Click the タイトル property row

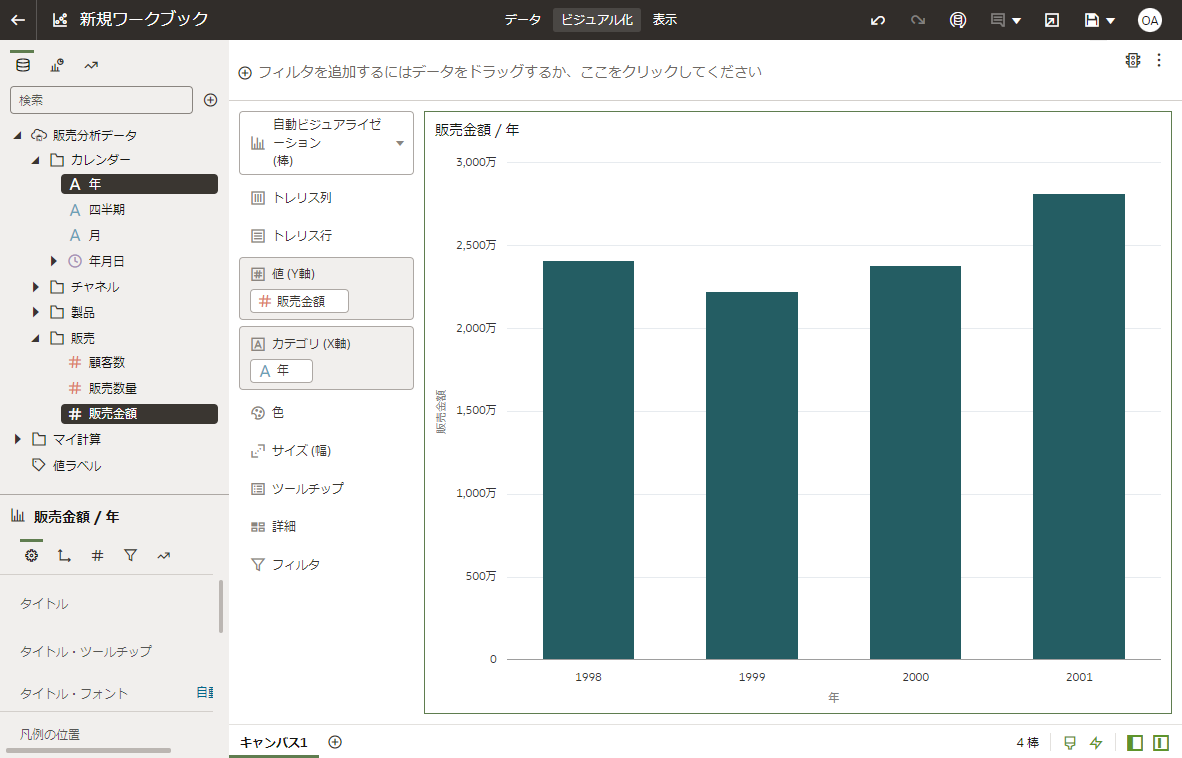click(109, 604)
